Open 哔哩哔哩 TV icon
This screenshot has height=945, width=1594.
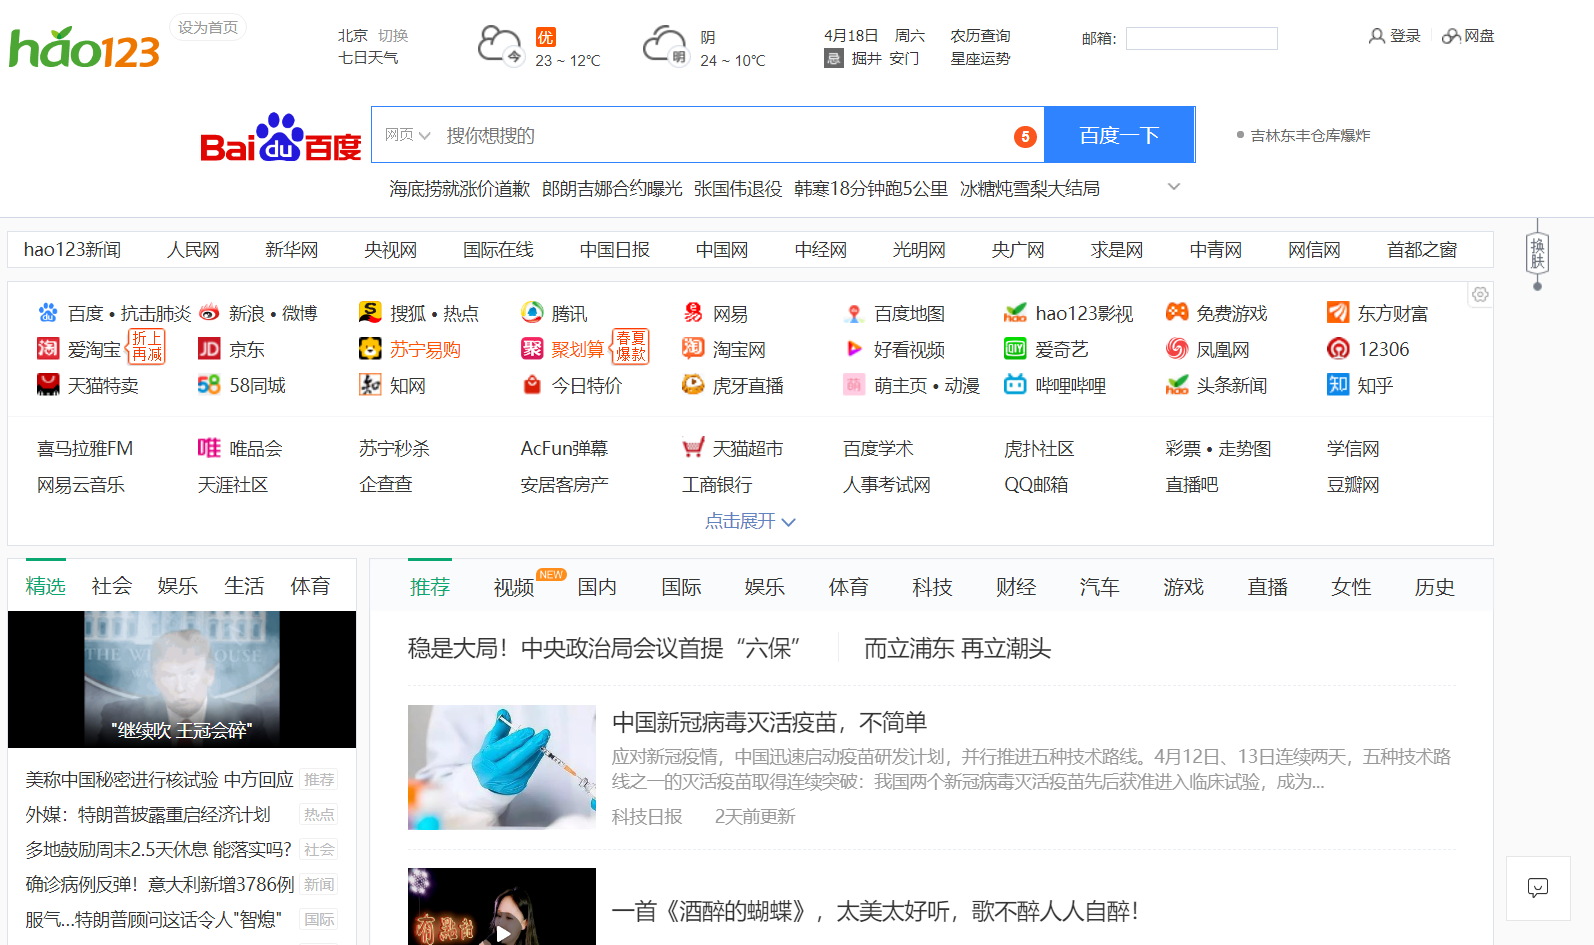coord(1015,384)
